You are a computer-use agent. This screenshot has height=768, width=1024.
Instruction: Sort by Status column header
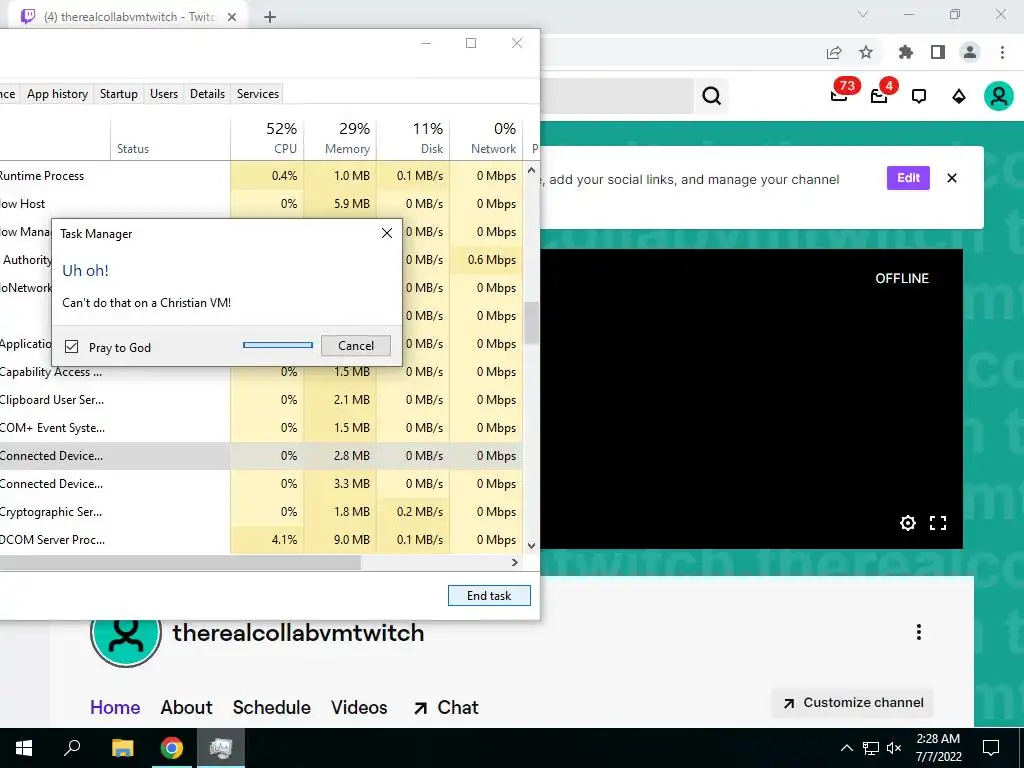pos(170,139)
